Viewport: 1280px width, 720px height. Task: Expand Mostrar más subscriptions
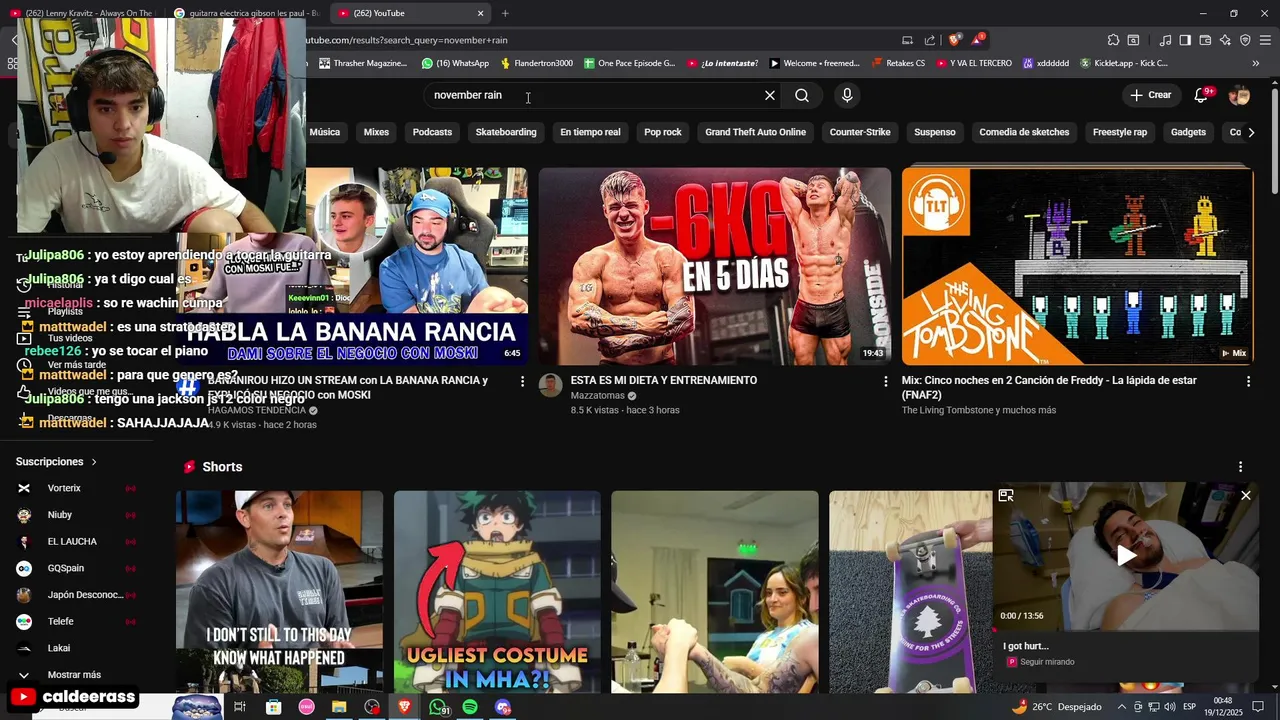pyautogui.click(x=76, y=675)
